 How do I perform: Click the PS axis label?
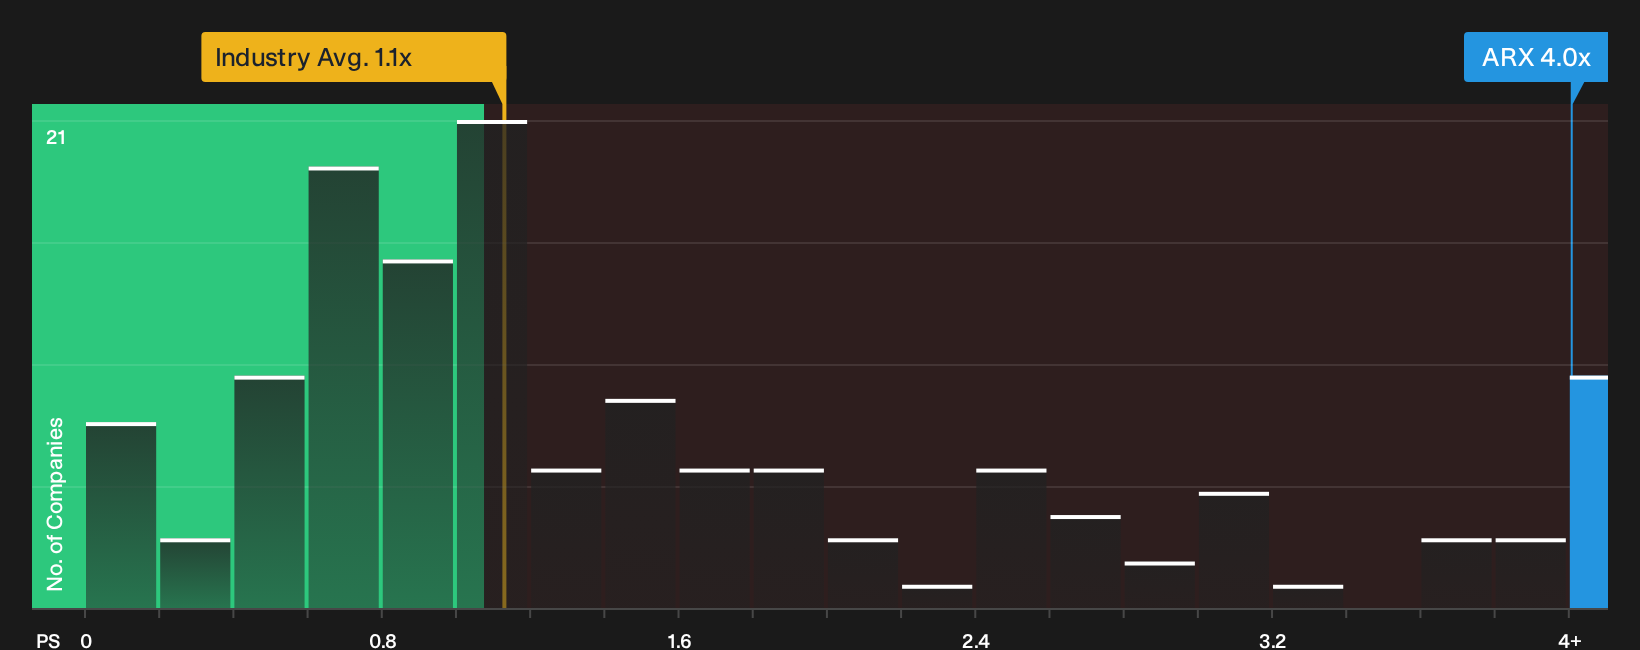pyautogui.click(x=48, y=640)
